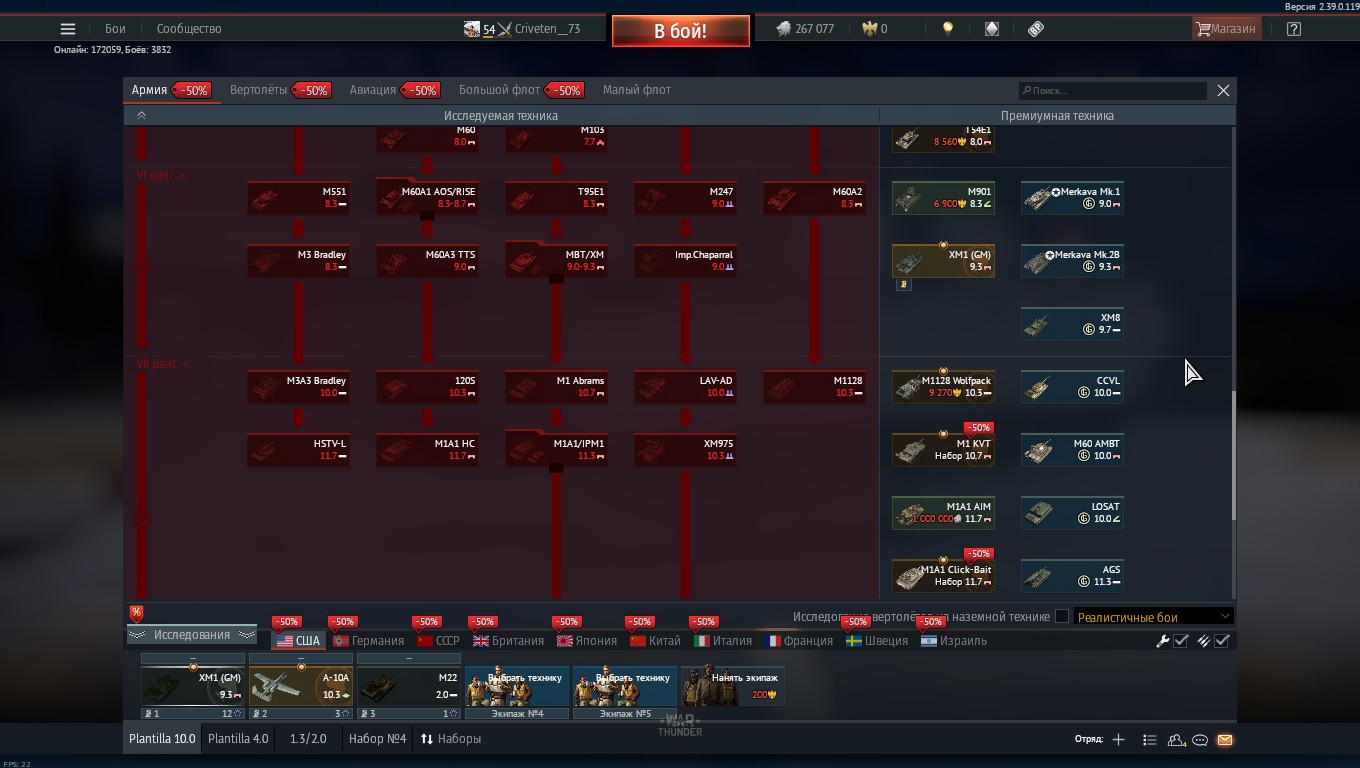Screen dimensions: 1360x768
Task: Collapse the tree with the double-chevron arrow
Action: pos(141,116)
